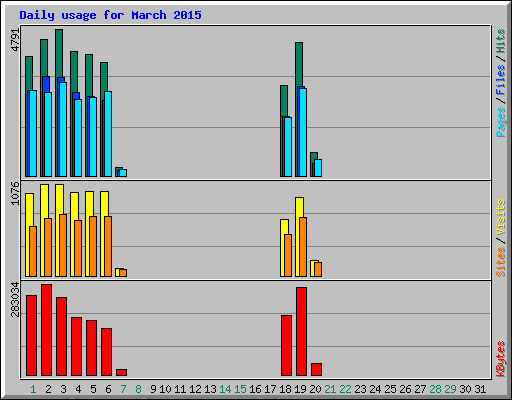Click the '4791' y-axis maximum value
This screenshot has width=512, height=400.
point(15,40)
